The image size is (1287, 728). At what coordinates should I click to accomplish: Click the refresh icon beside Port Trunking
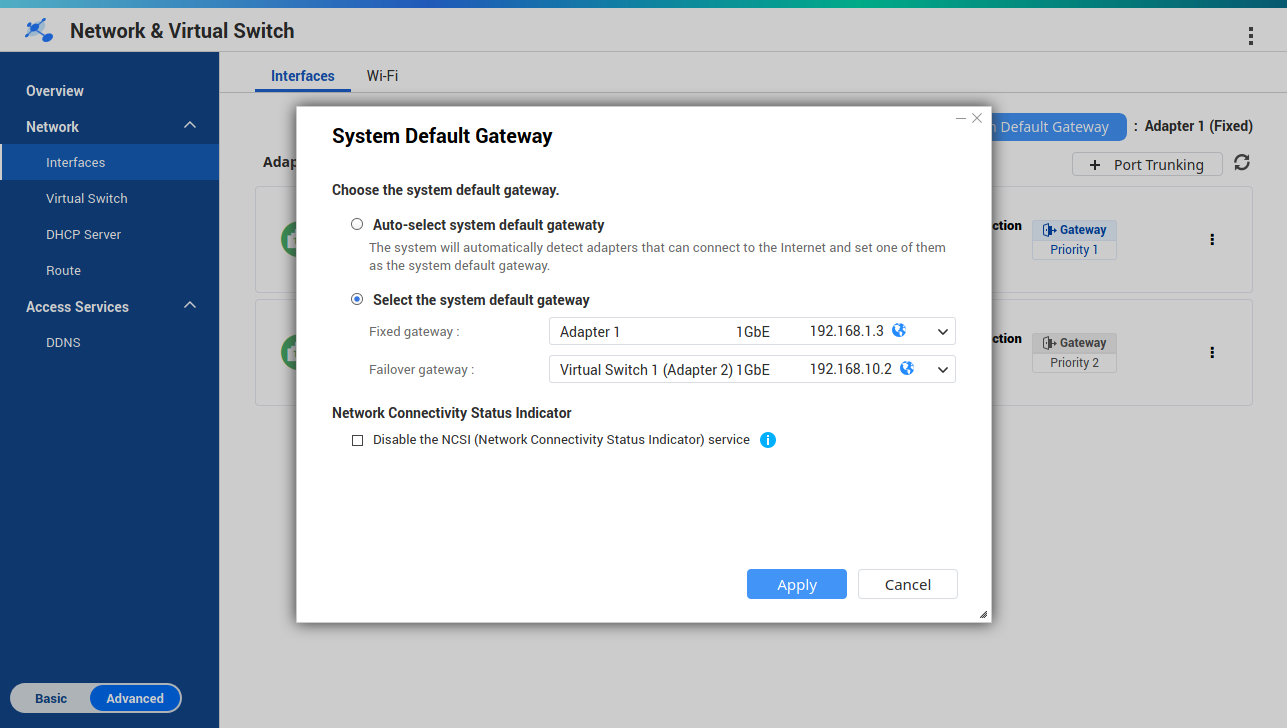click(1242, 163)
